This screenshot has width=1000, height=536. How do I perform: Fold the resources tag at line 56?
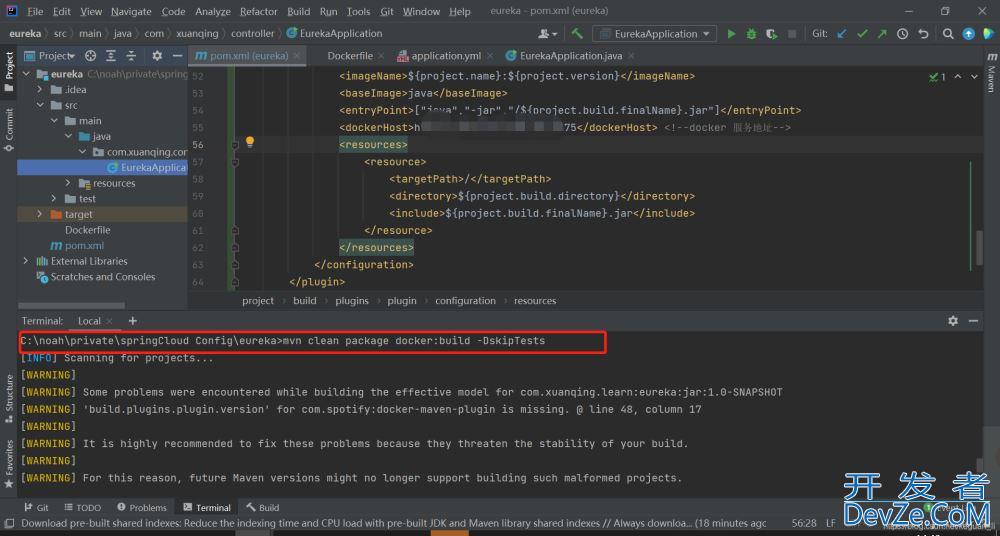pyautogui.click(x=235, y=145)
